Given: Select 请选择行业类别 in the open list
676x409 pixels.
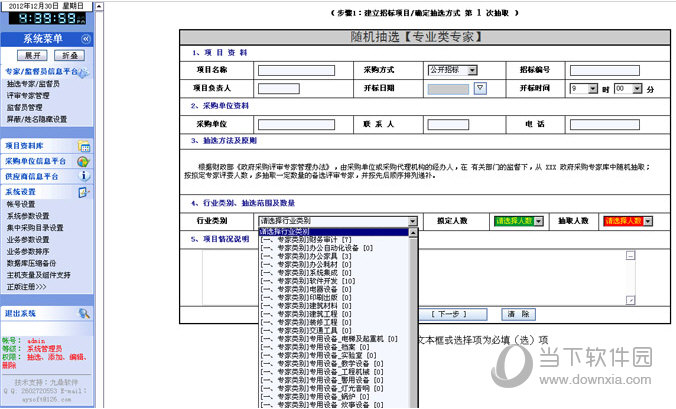Looking at the screenshot, I should click(x=334, y=232).
